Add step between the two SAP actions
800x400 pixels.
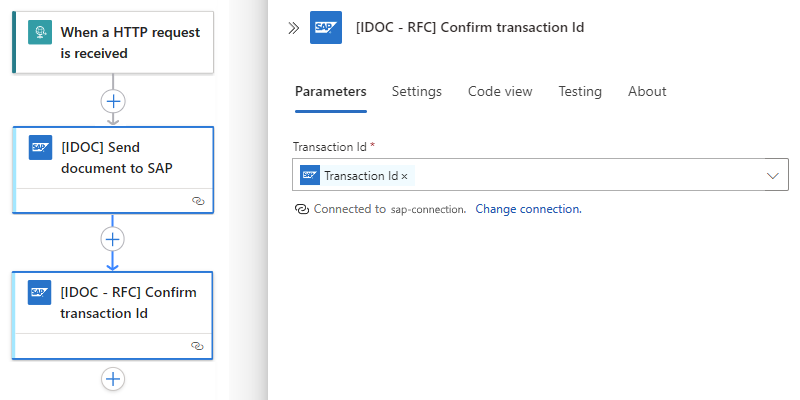pos(113,239)
